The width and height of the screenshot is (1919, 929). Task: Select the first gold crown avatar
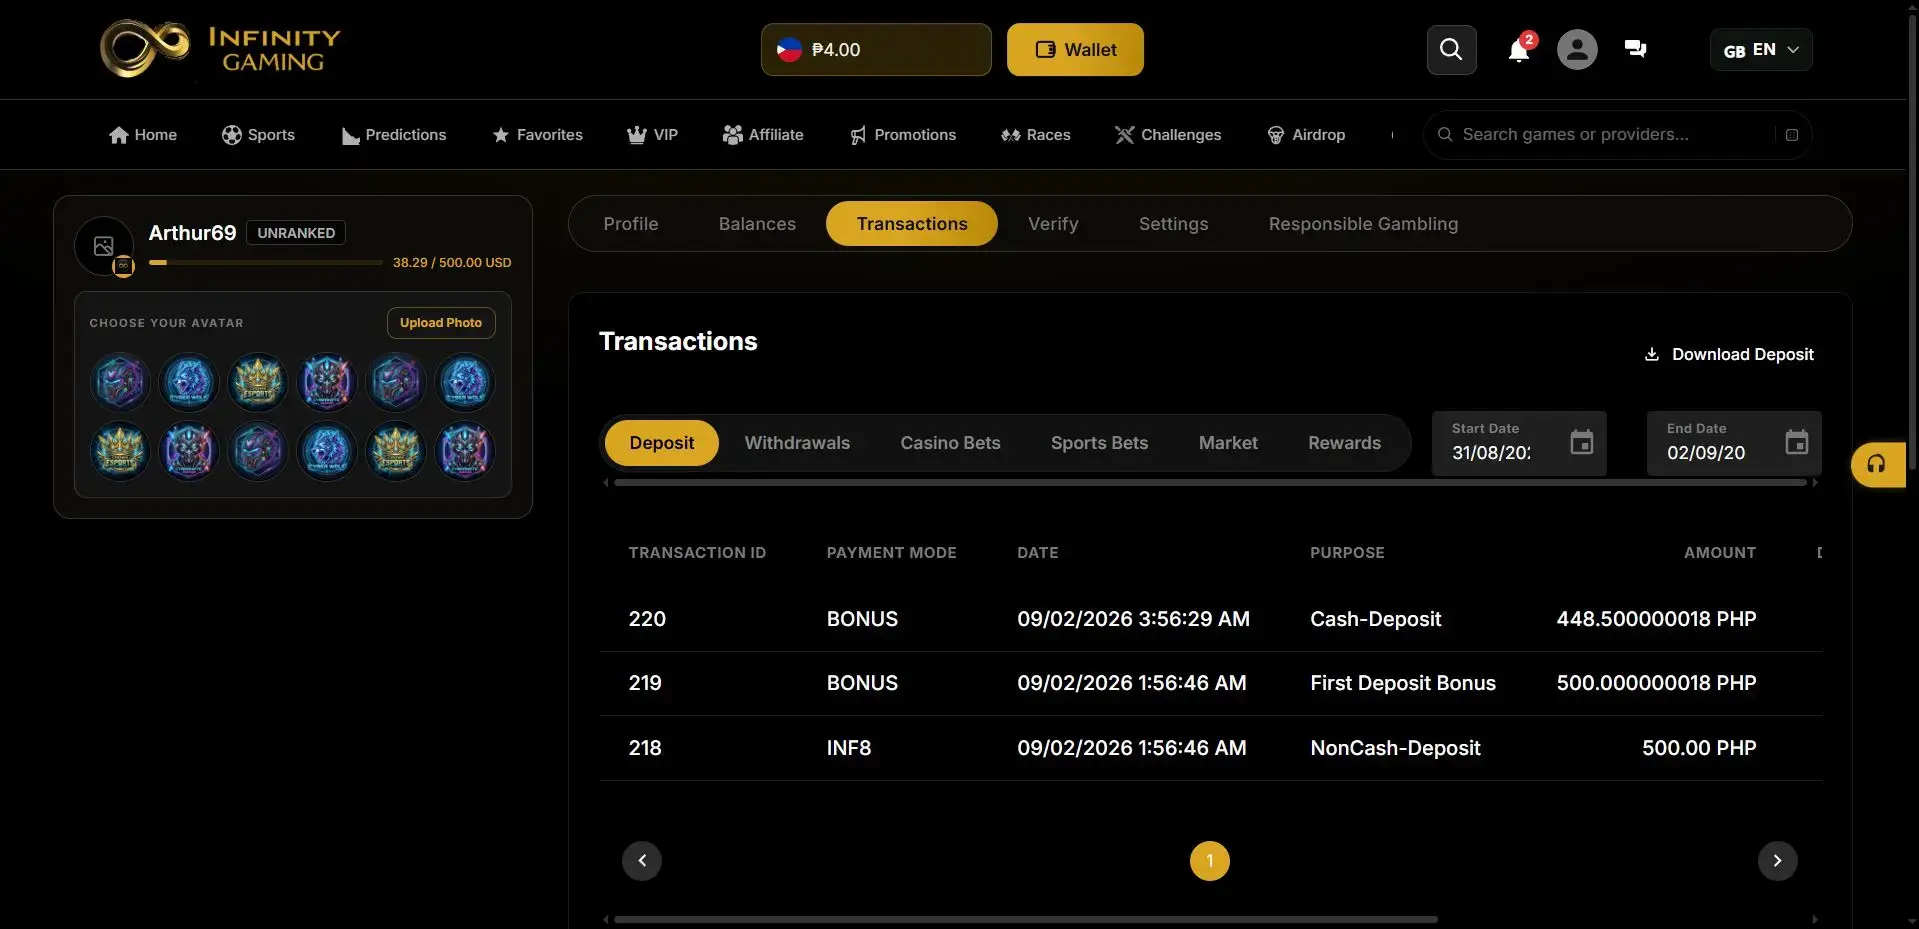point(258,382)
